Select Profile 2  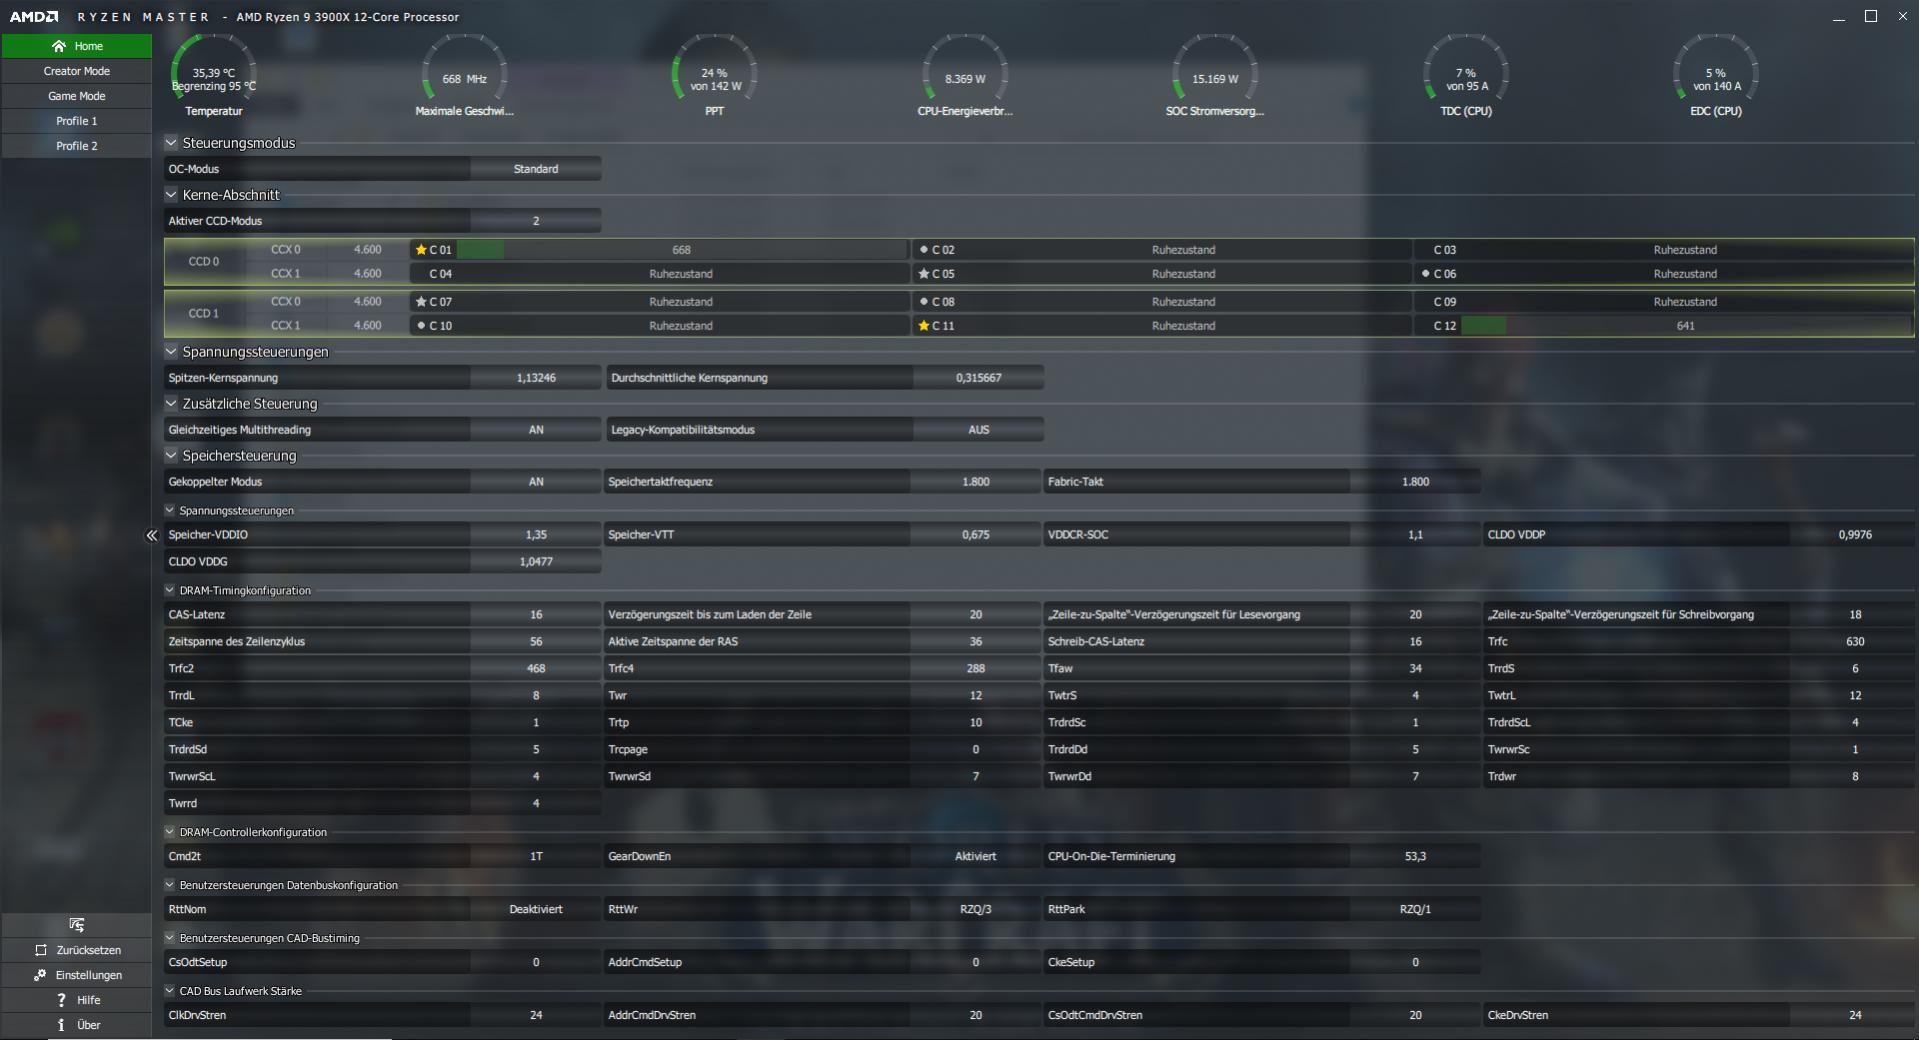(x=77, y=146)
